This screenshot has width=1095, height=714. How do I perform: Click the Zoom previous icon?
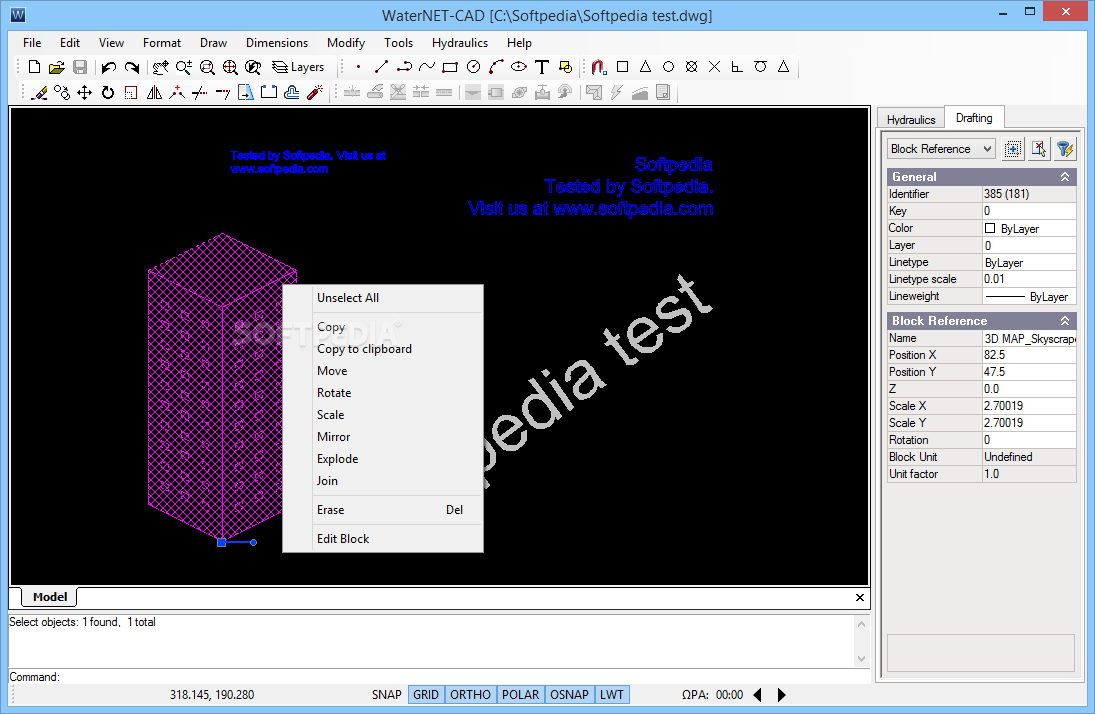[x=253, y=67]
